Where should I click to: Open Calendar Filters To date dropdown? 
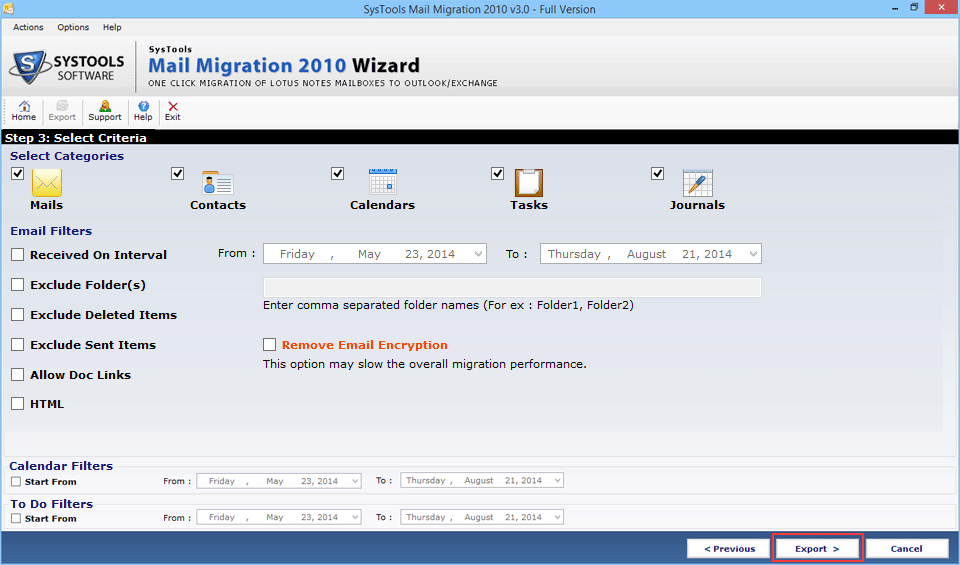557,481
